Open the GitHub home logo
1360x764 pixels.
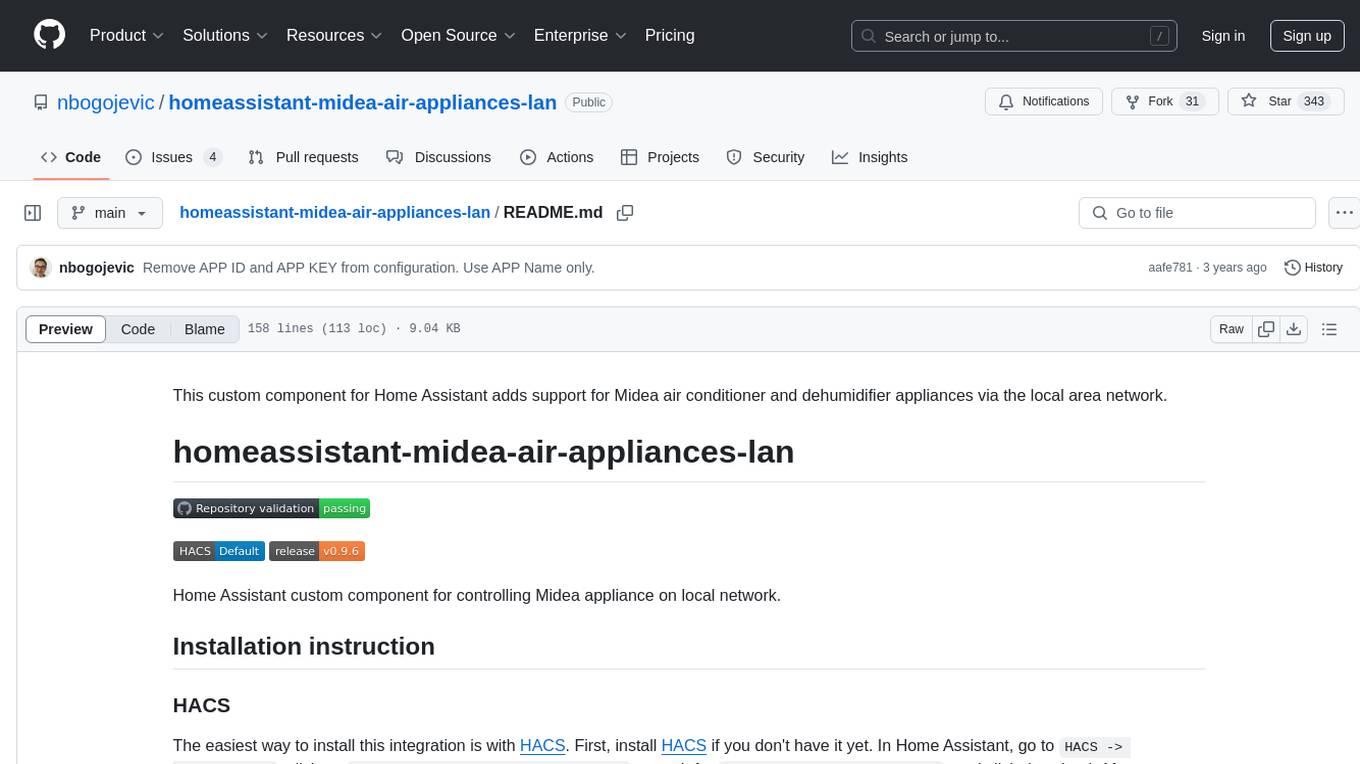[50, 35]
